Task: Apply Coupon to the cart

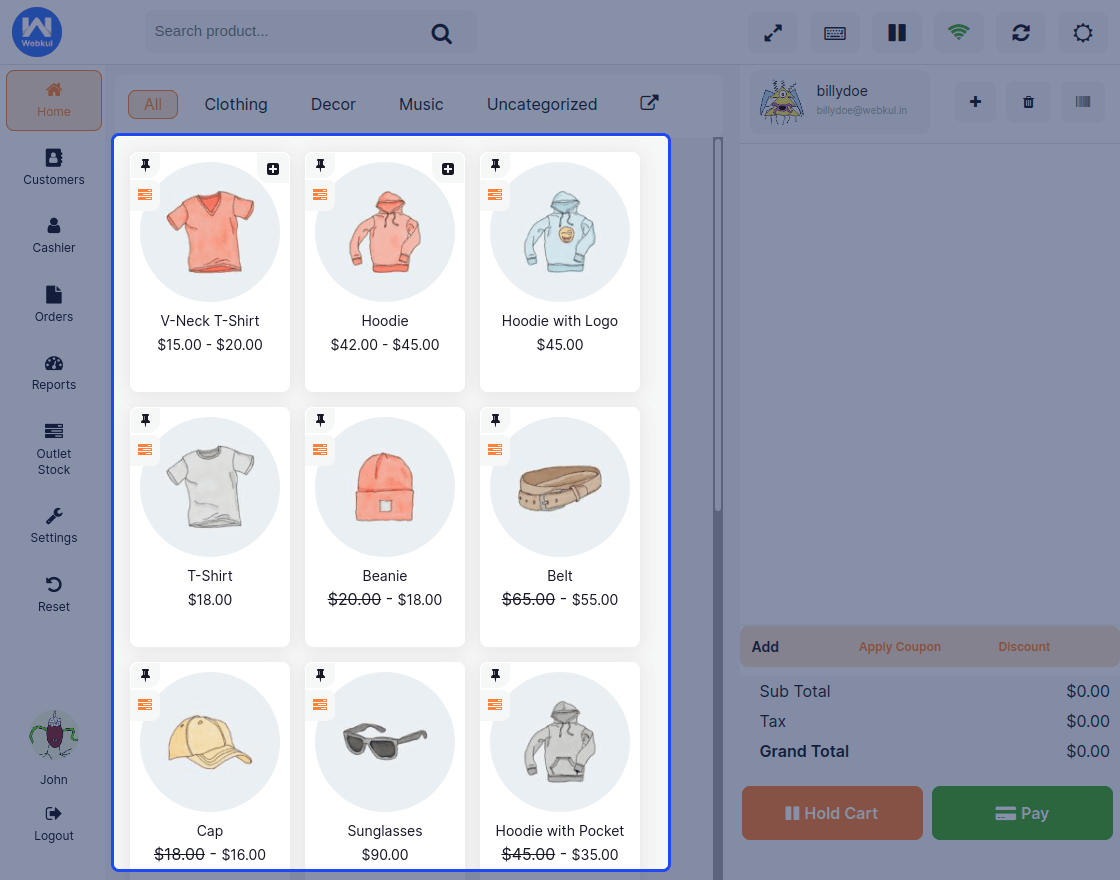Action: [x=899, y=647]
